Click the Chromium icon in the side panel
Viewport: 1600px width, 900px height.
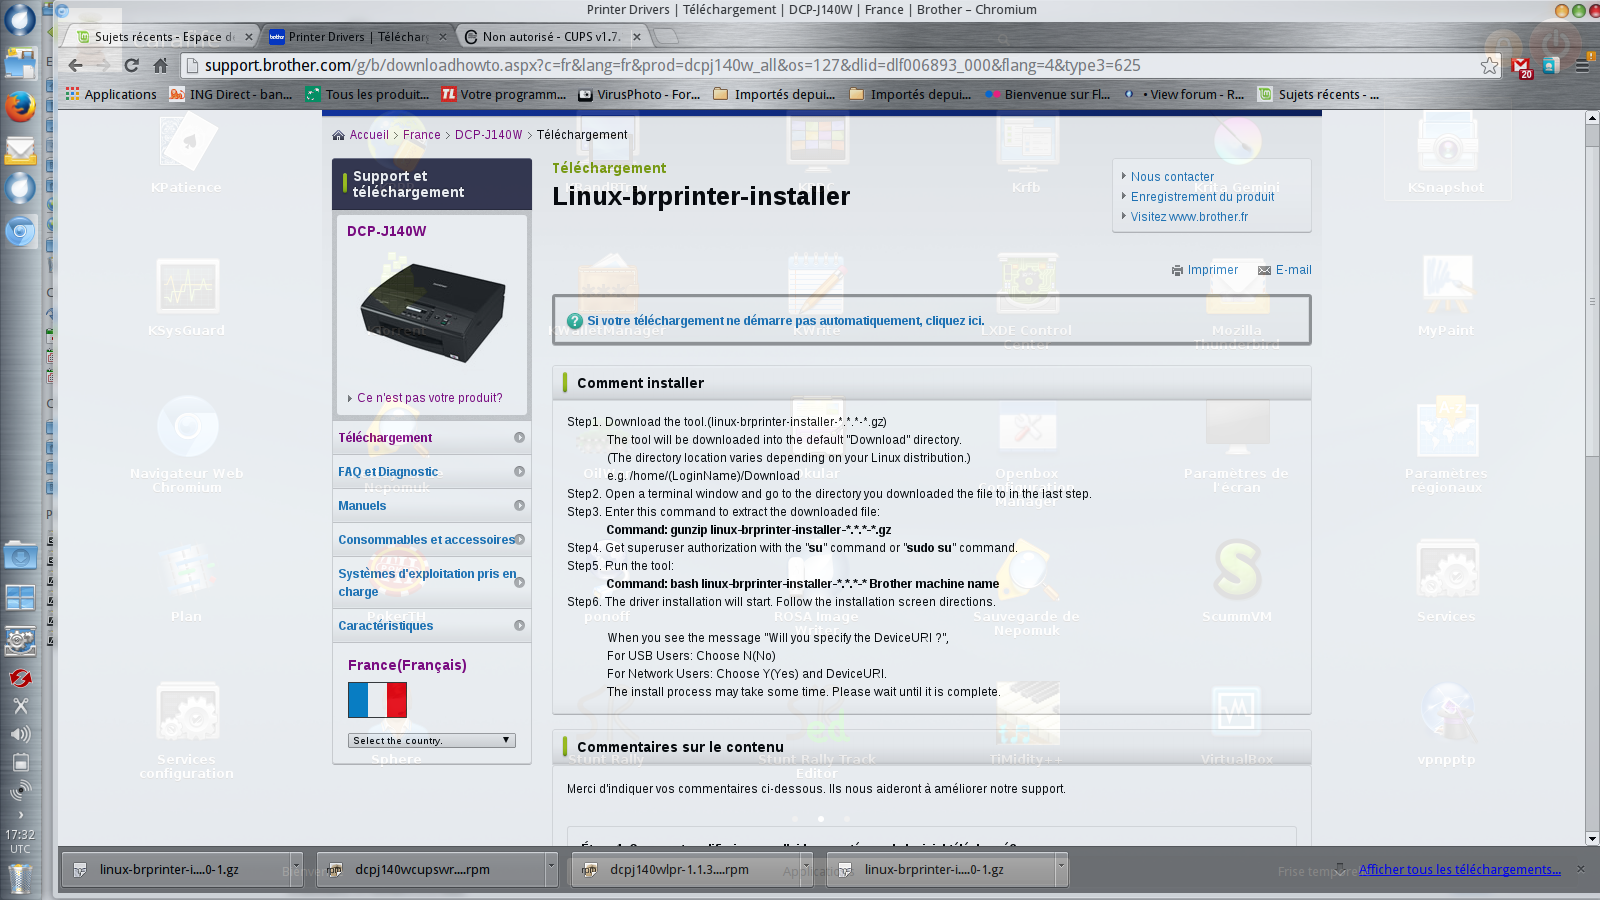click(20, 232)
